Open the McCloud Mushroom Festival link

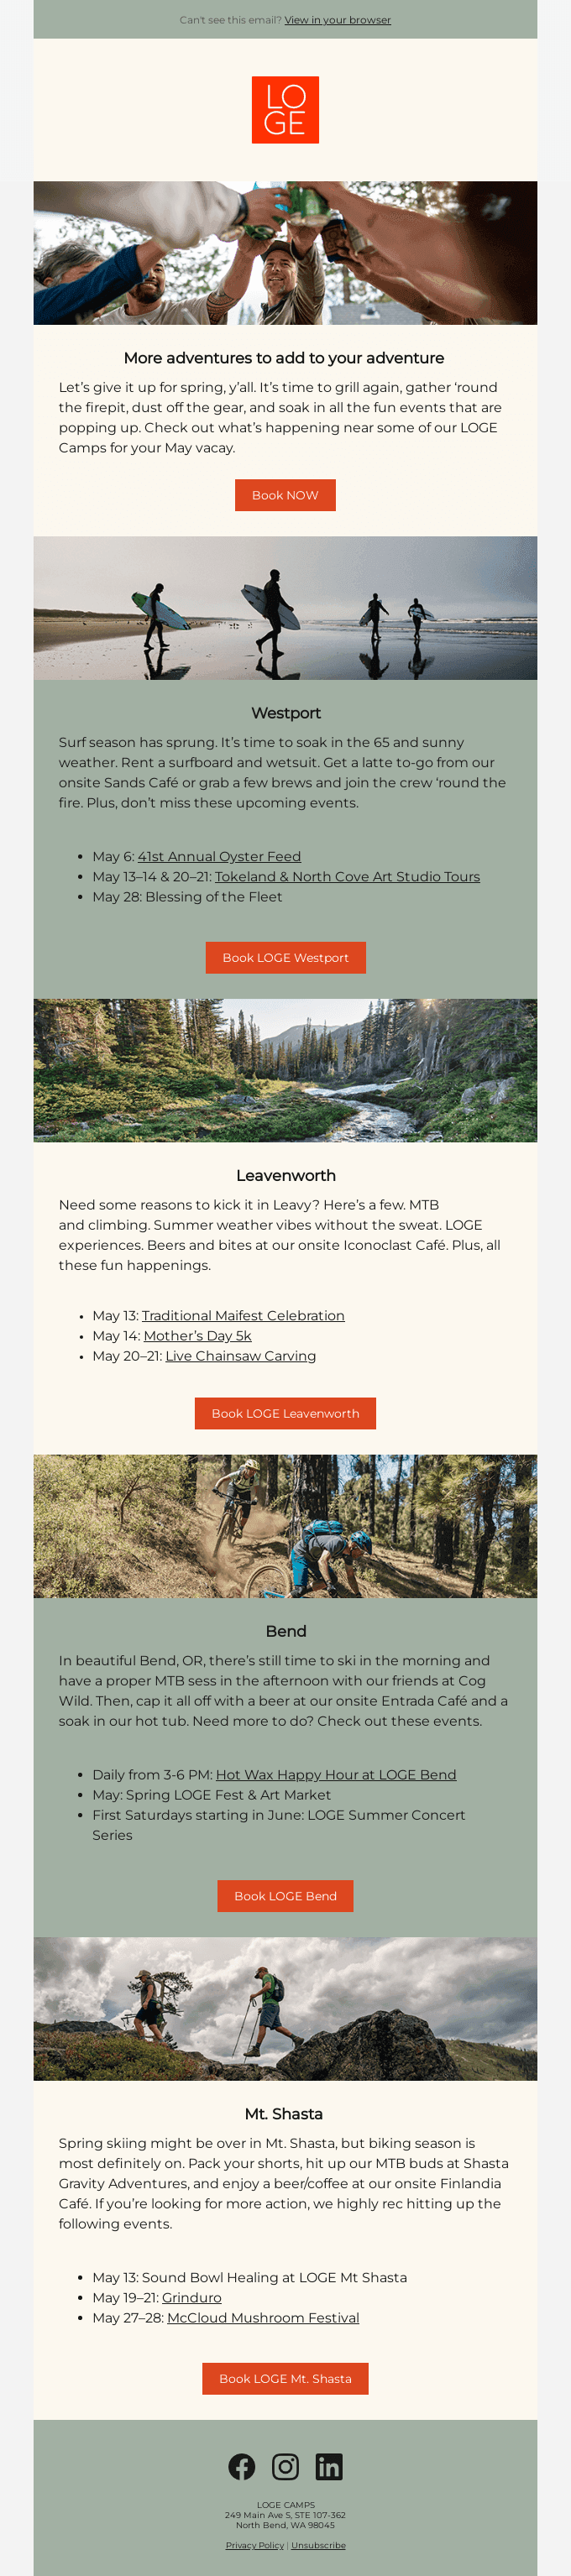(263, 2317)
